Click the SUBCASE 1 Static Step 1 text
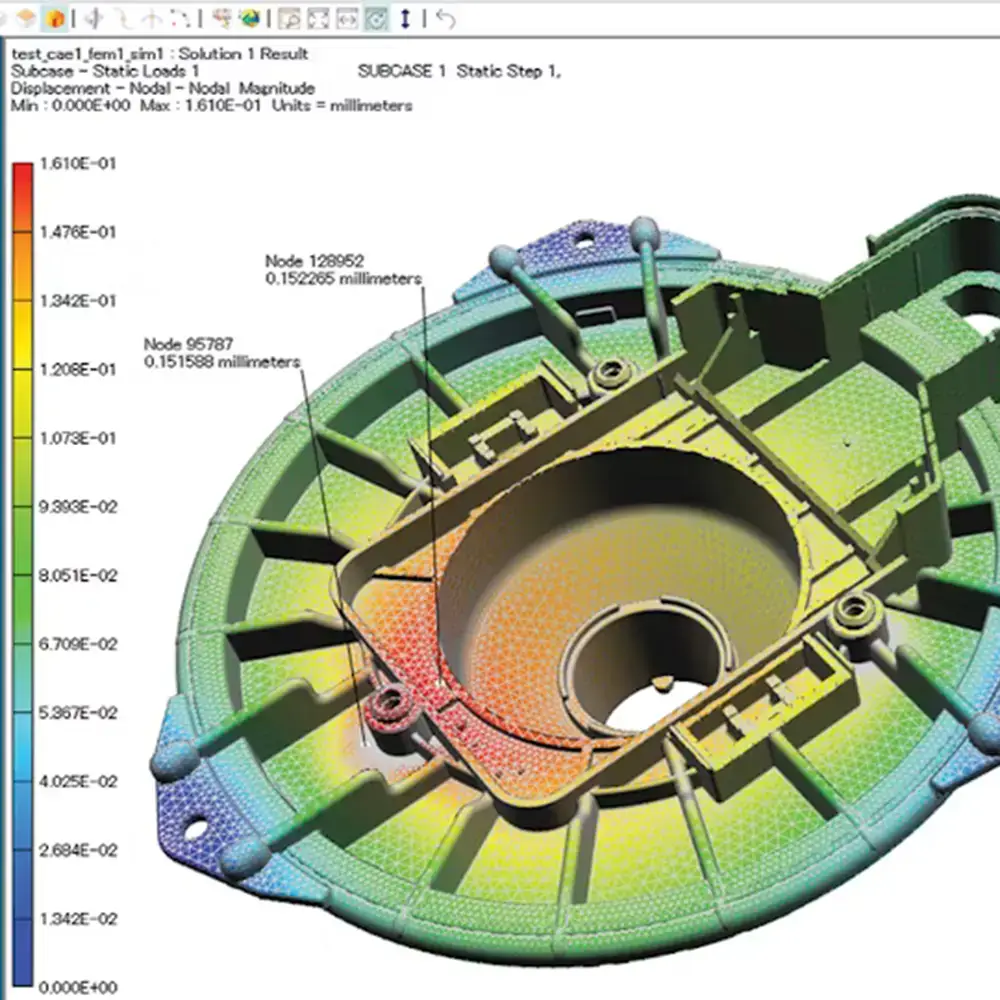This screenshot has width=1000, height=1000. tap(459, 71)
